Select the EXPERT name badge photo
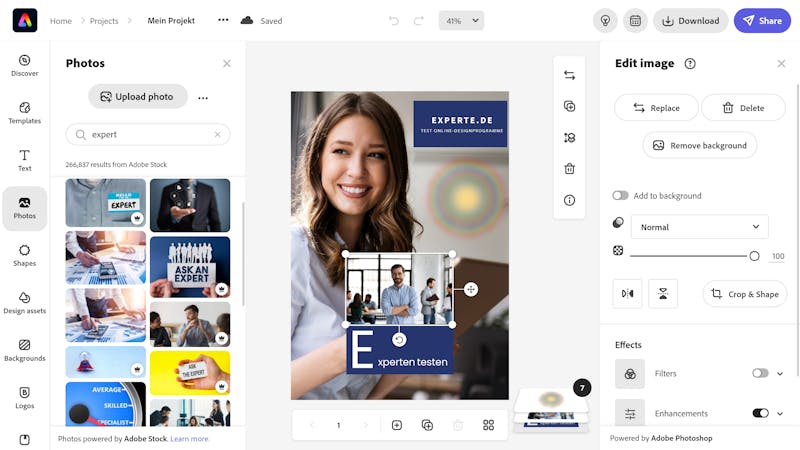The width and height of the screenshot is (800, 450). pyautogui.click(x=106, y=203)
